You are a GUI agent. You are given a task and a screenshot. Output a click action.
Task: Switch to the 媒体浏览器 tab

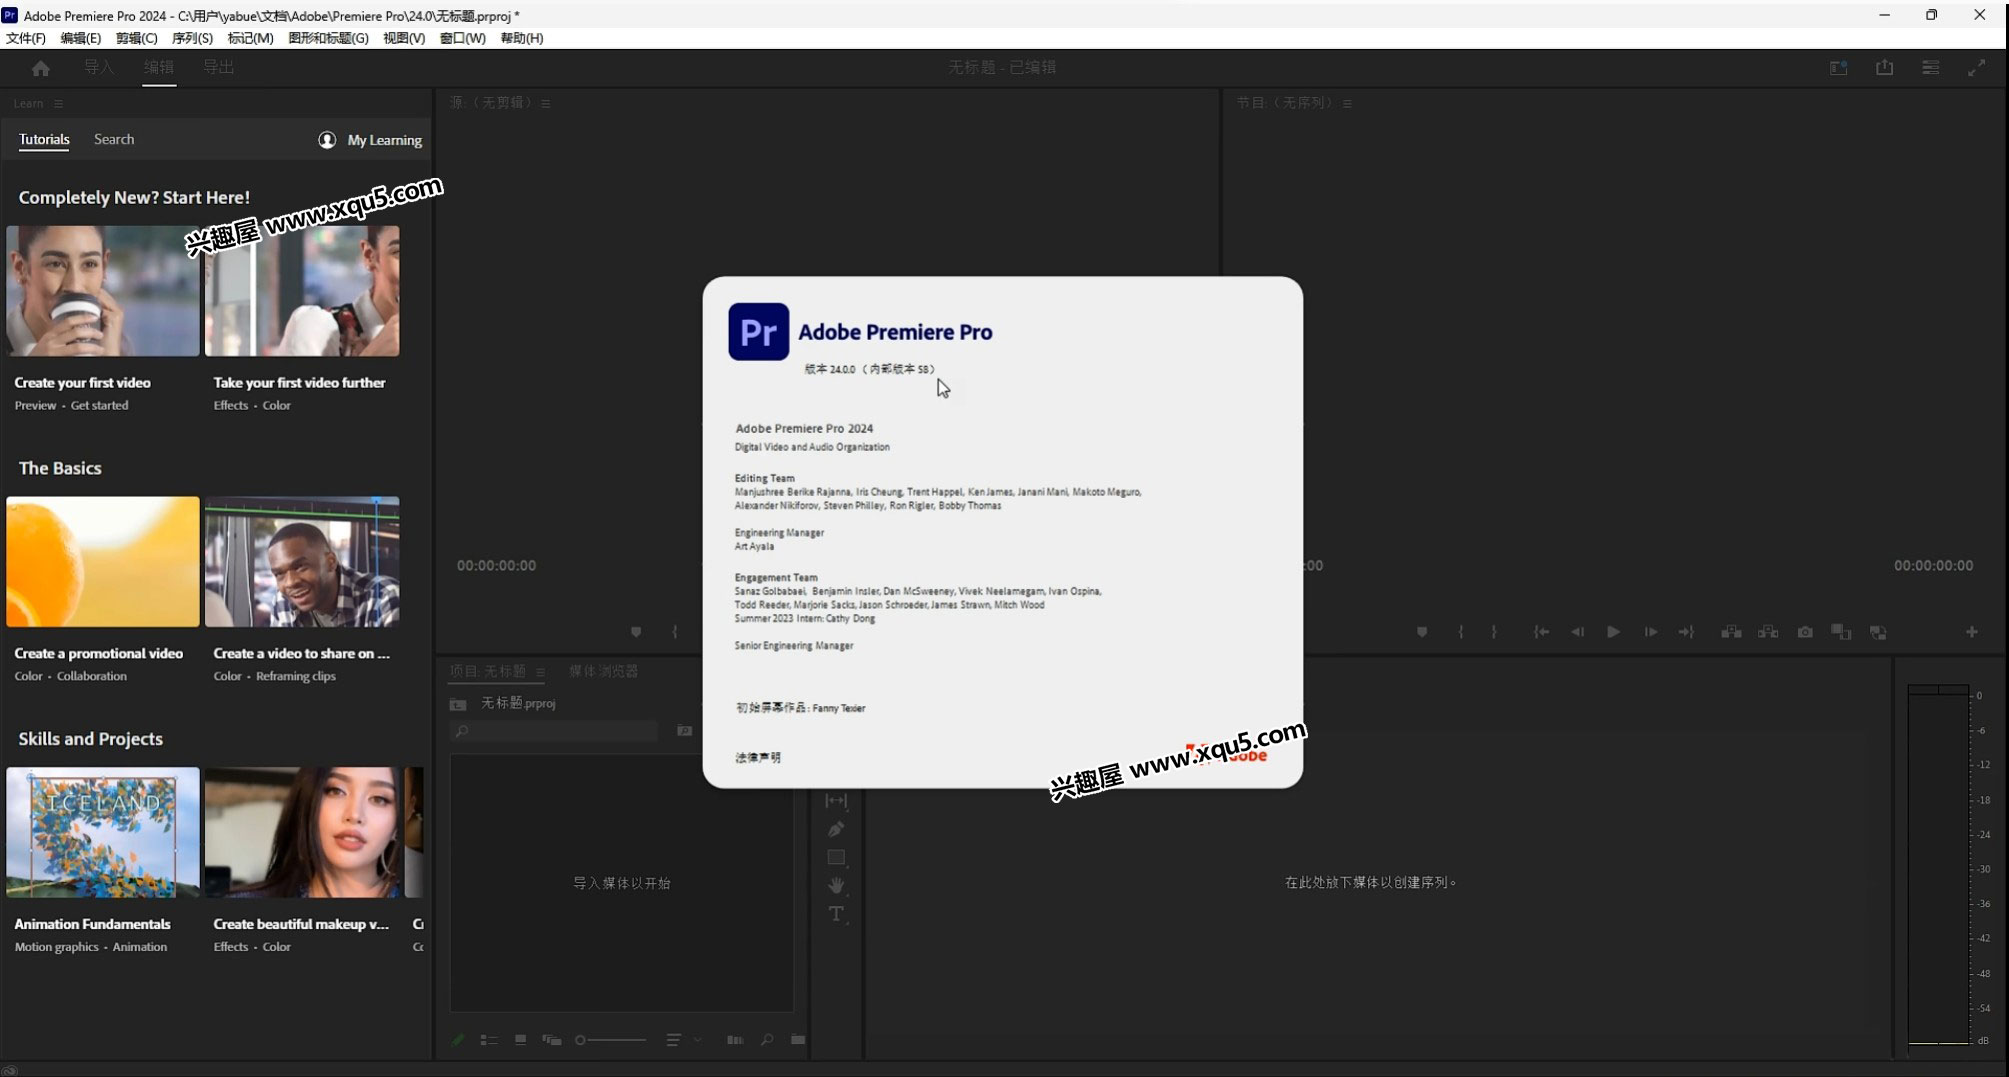603,671
